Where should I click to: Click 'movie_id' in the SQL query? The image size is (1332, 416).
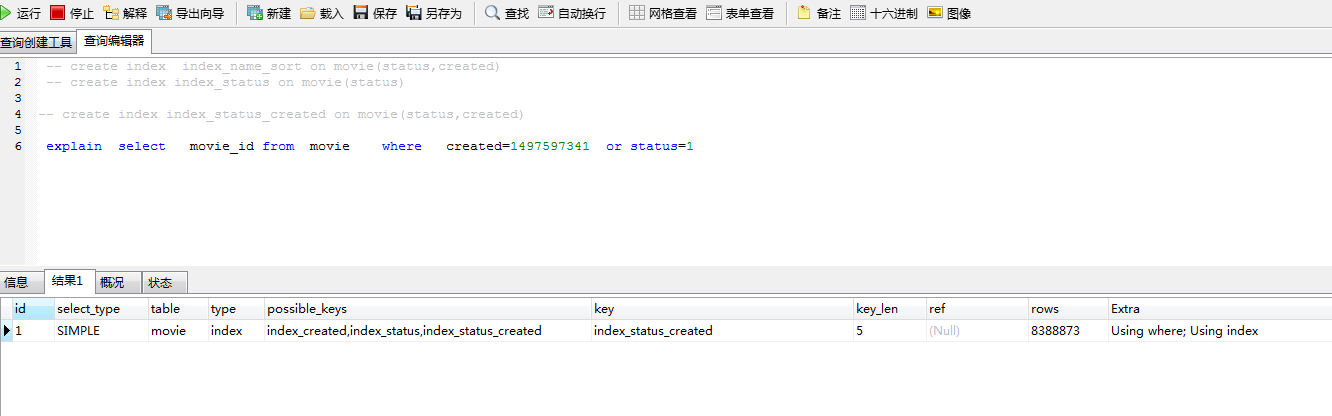click(x=222, y=146)
